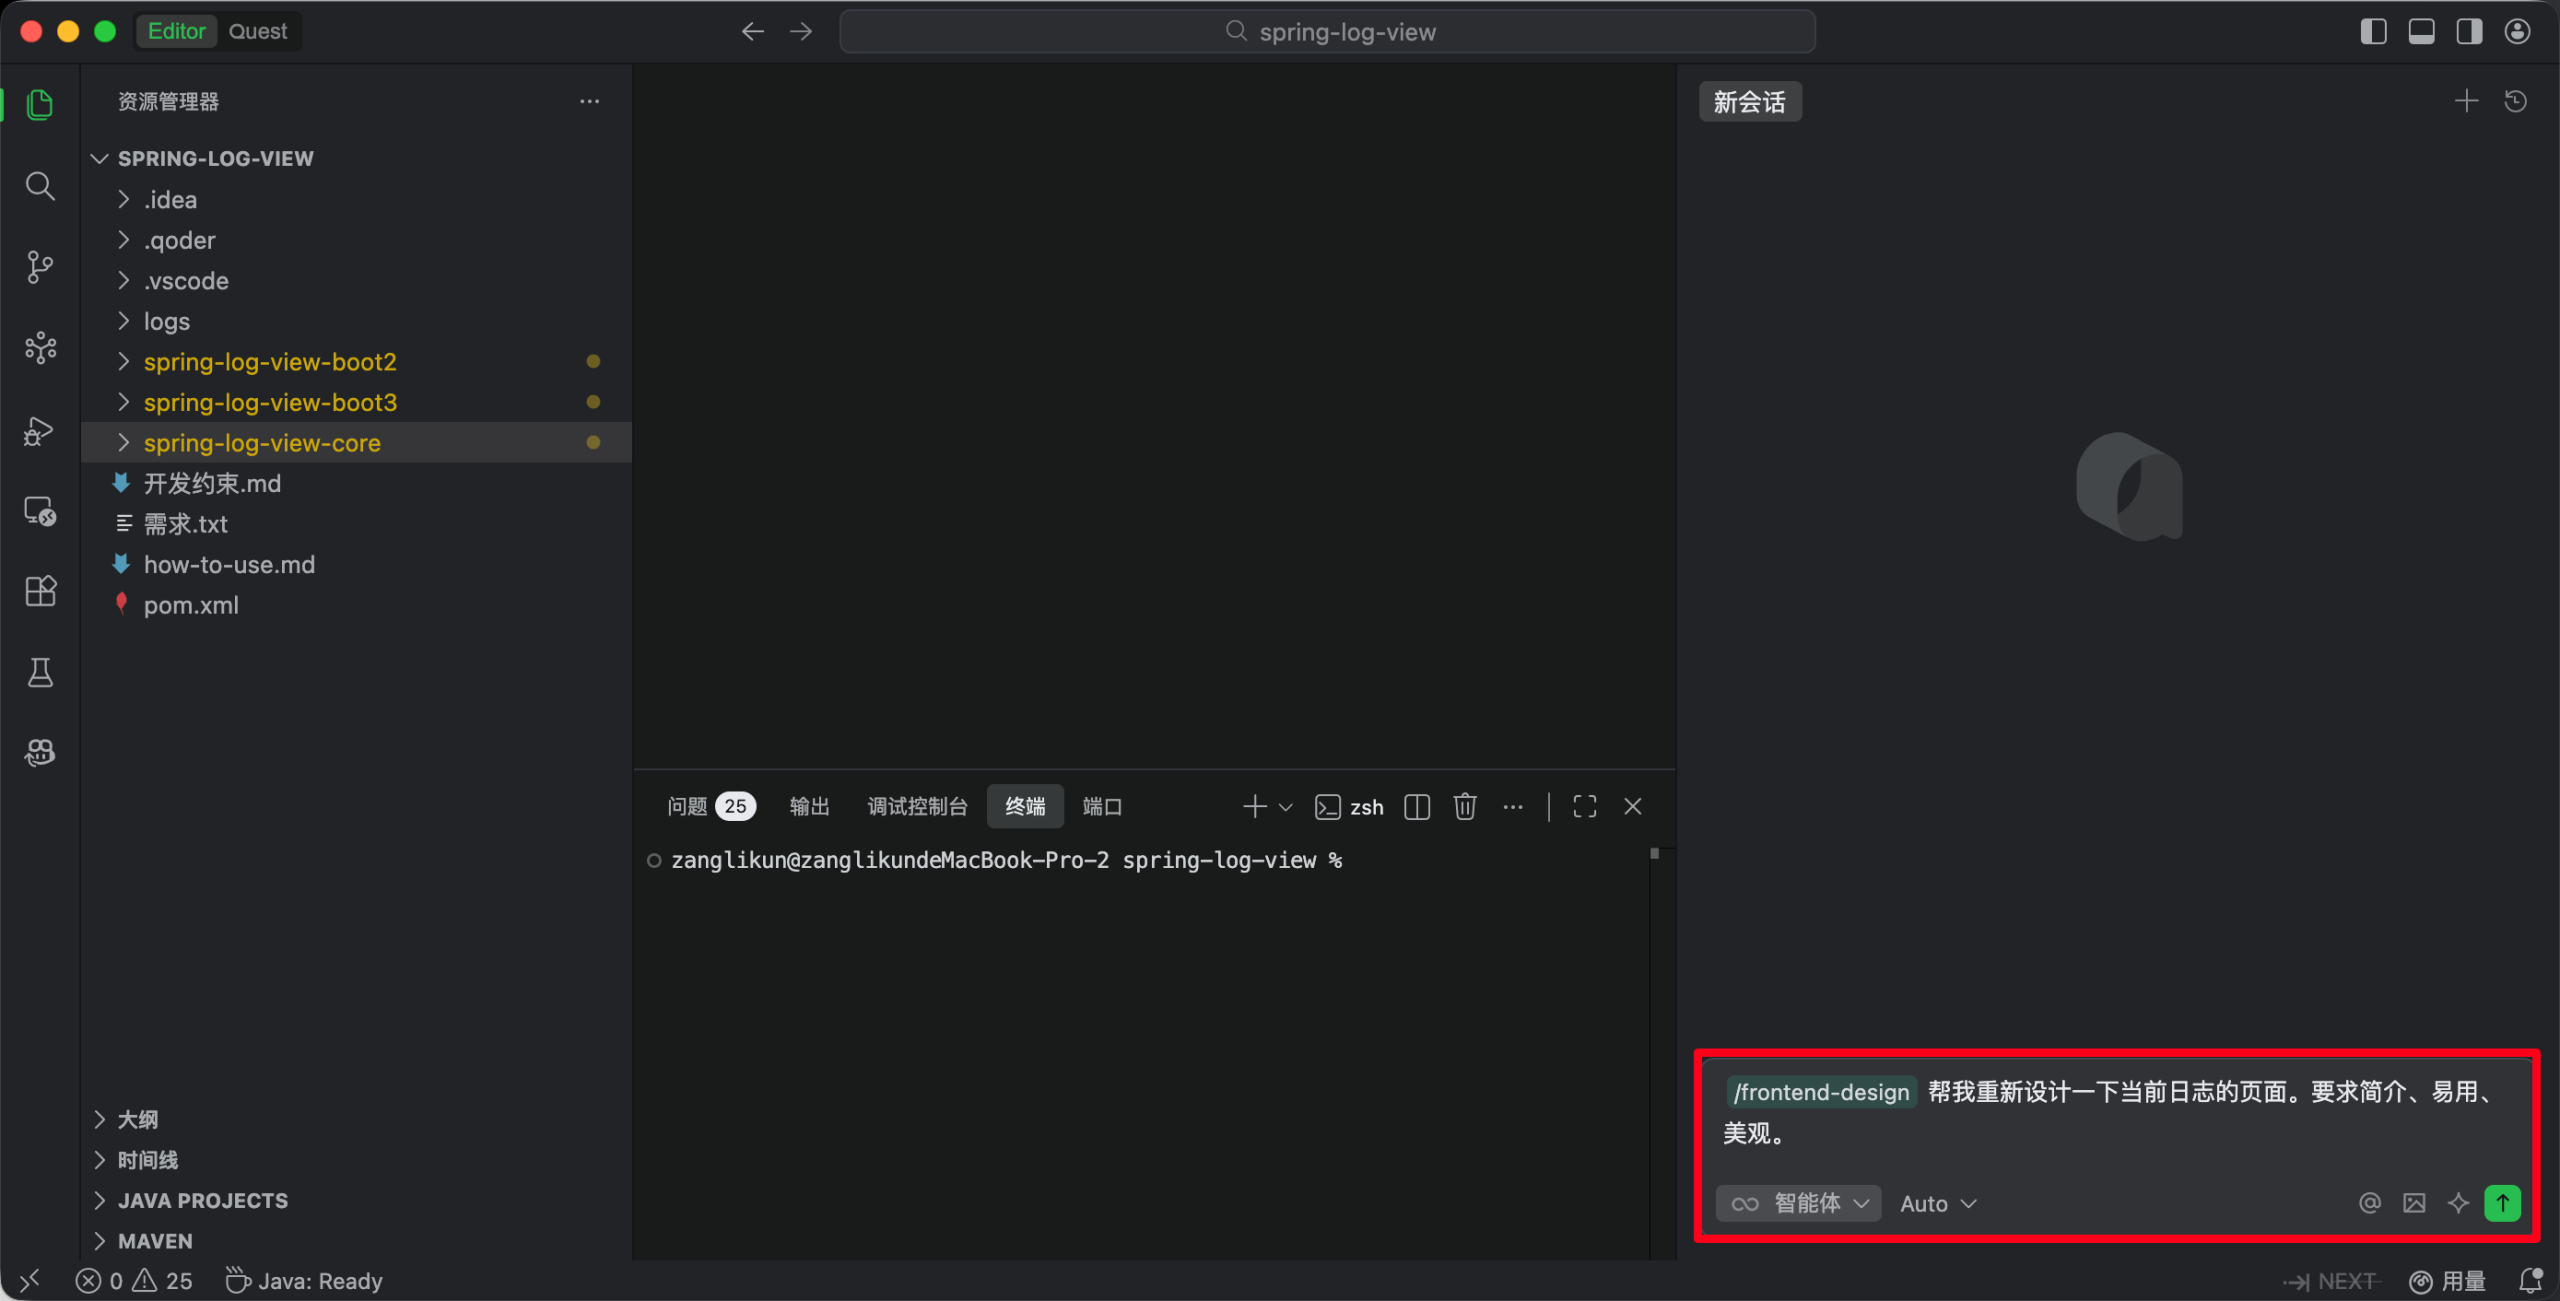
Task: Click the green send message button
Action: [2501, 1203]
